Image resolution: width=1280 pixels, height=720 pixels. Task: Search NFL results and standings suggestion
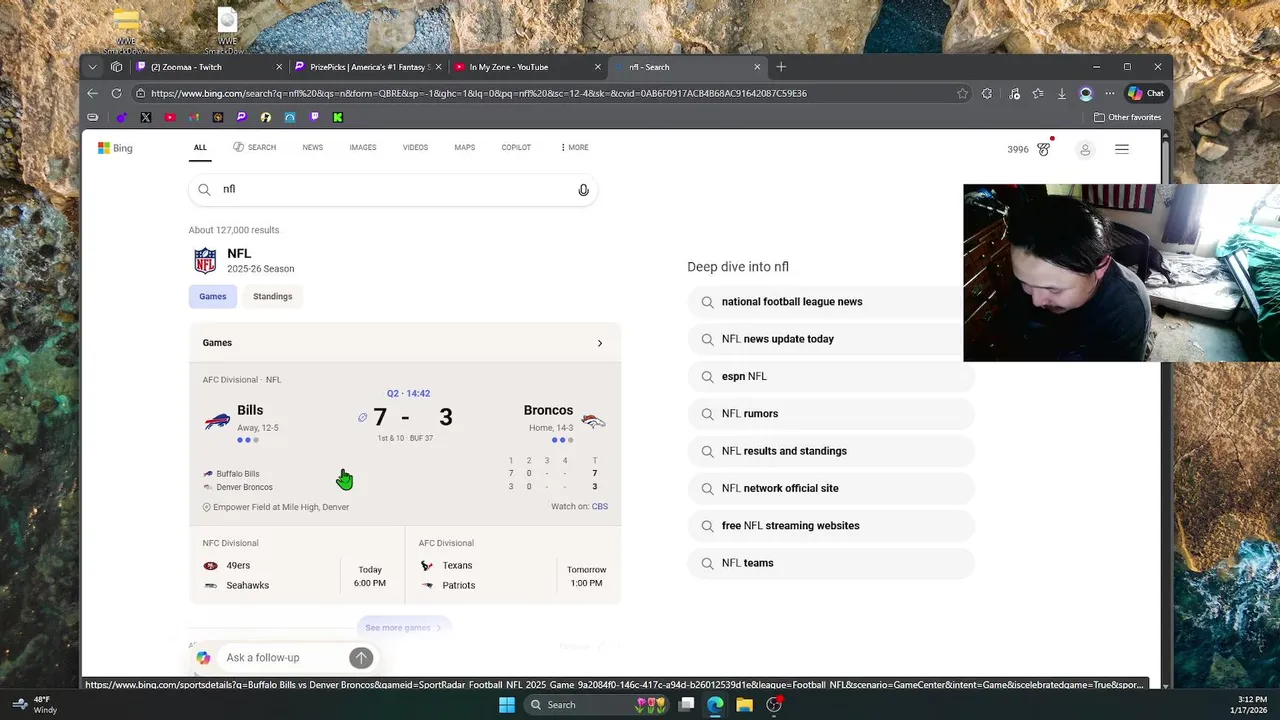(831, 451)
